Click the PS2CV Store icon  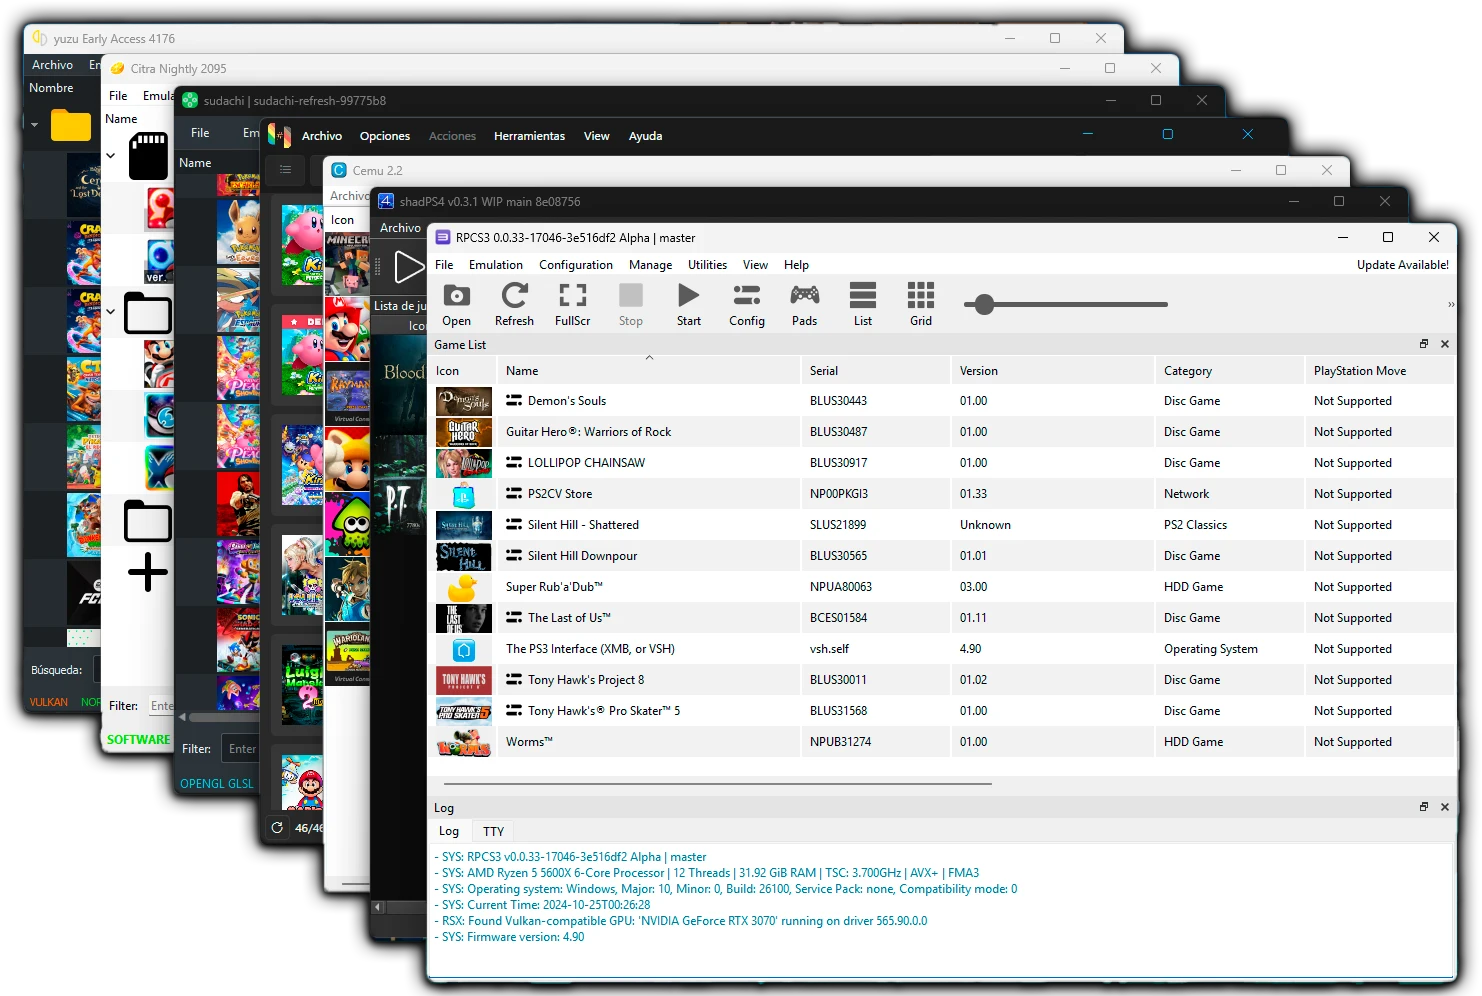tap(464, 494)
